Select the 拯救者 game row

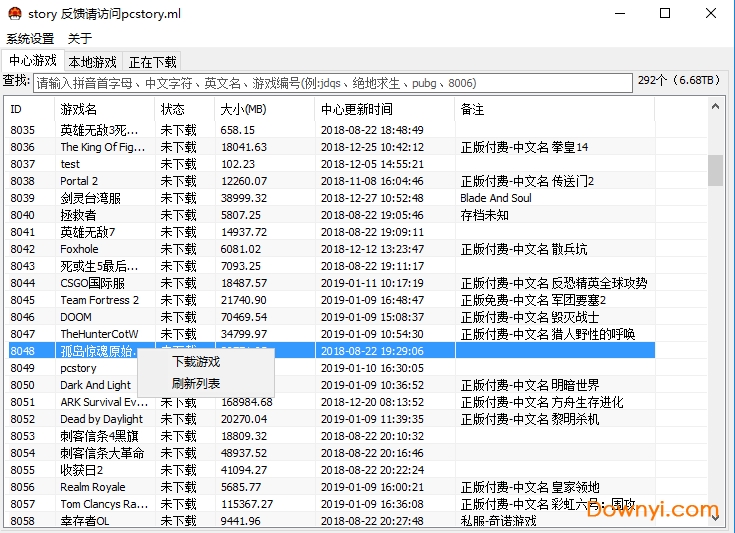(x=331, y=215)
